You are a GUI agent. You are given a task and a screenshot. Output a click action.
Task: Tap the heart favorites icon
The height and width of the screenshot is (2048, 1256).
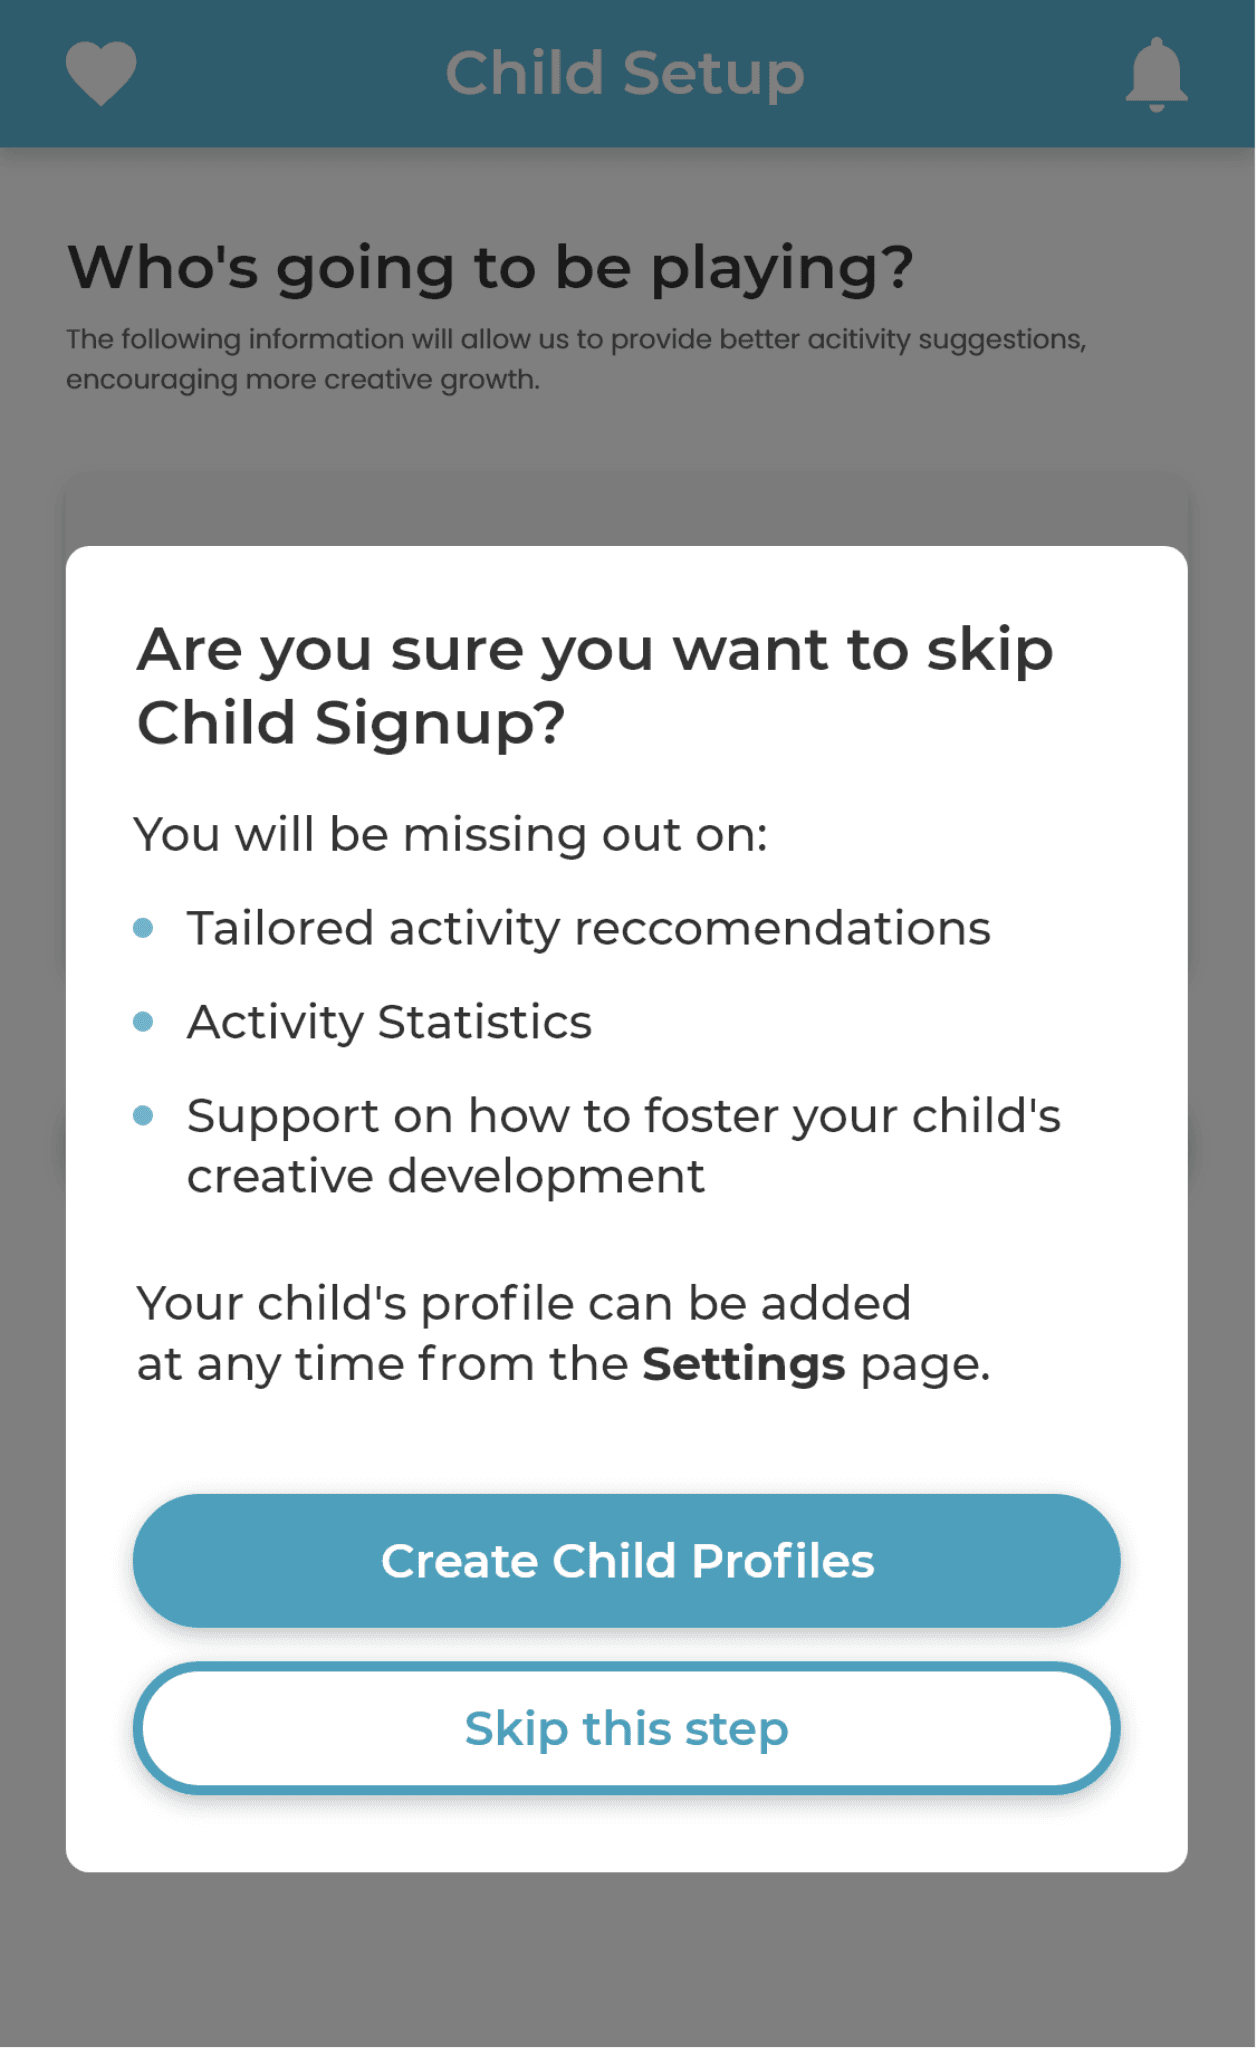coord(101,73)
